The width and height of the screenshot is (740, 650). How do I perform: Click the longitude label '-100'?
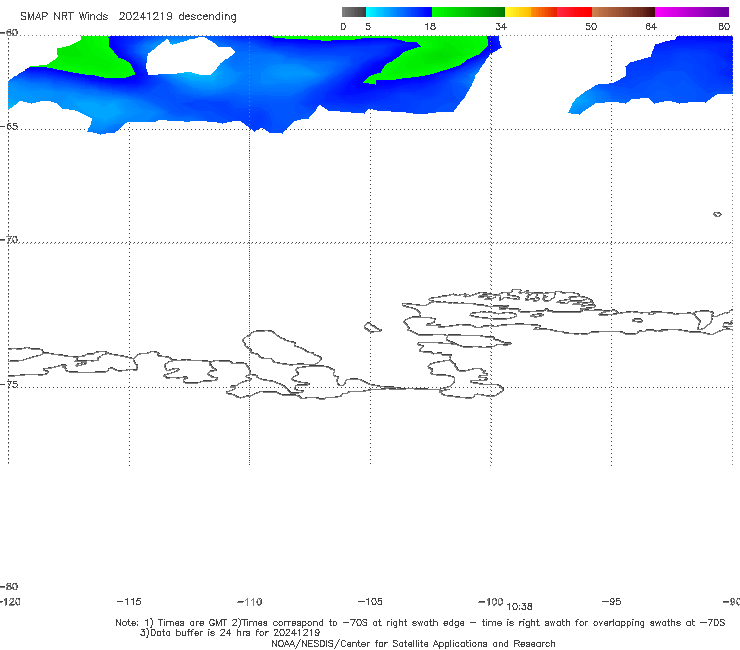click(490, 601)
